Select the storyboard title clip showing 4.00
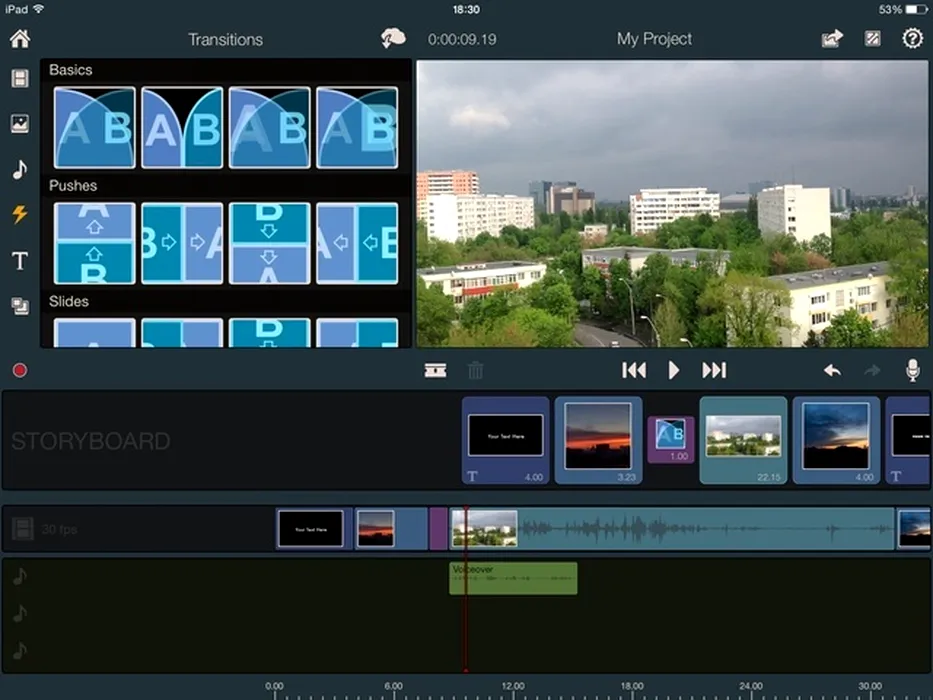 tap(505, 440)
